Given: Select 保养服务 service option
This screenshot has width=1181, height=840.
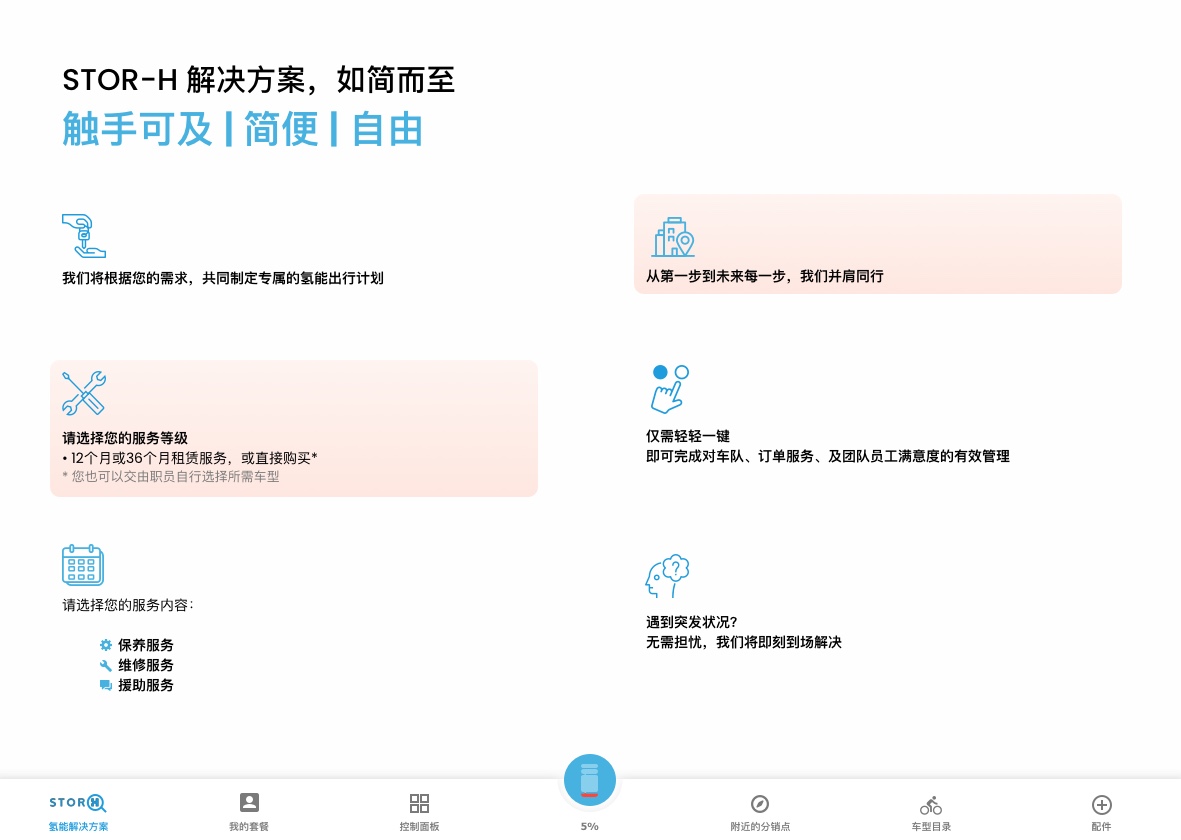Looking at the screenshot, I should (145, 645).
